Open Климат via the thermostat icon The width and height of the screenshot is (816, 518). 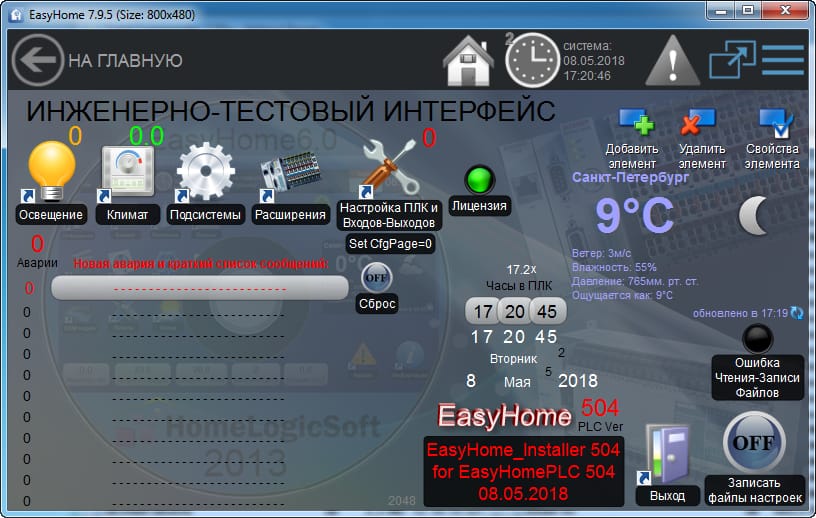coord(128,172)
